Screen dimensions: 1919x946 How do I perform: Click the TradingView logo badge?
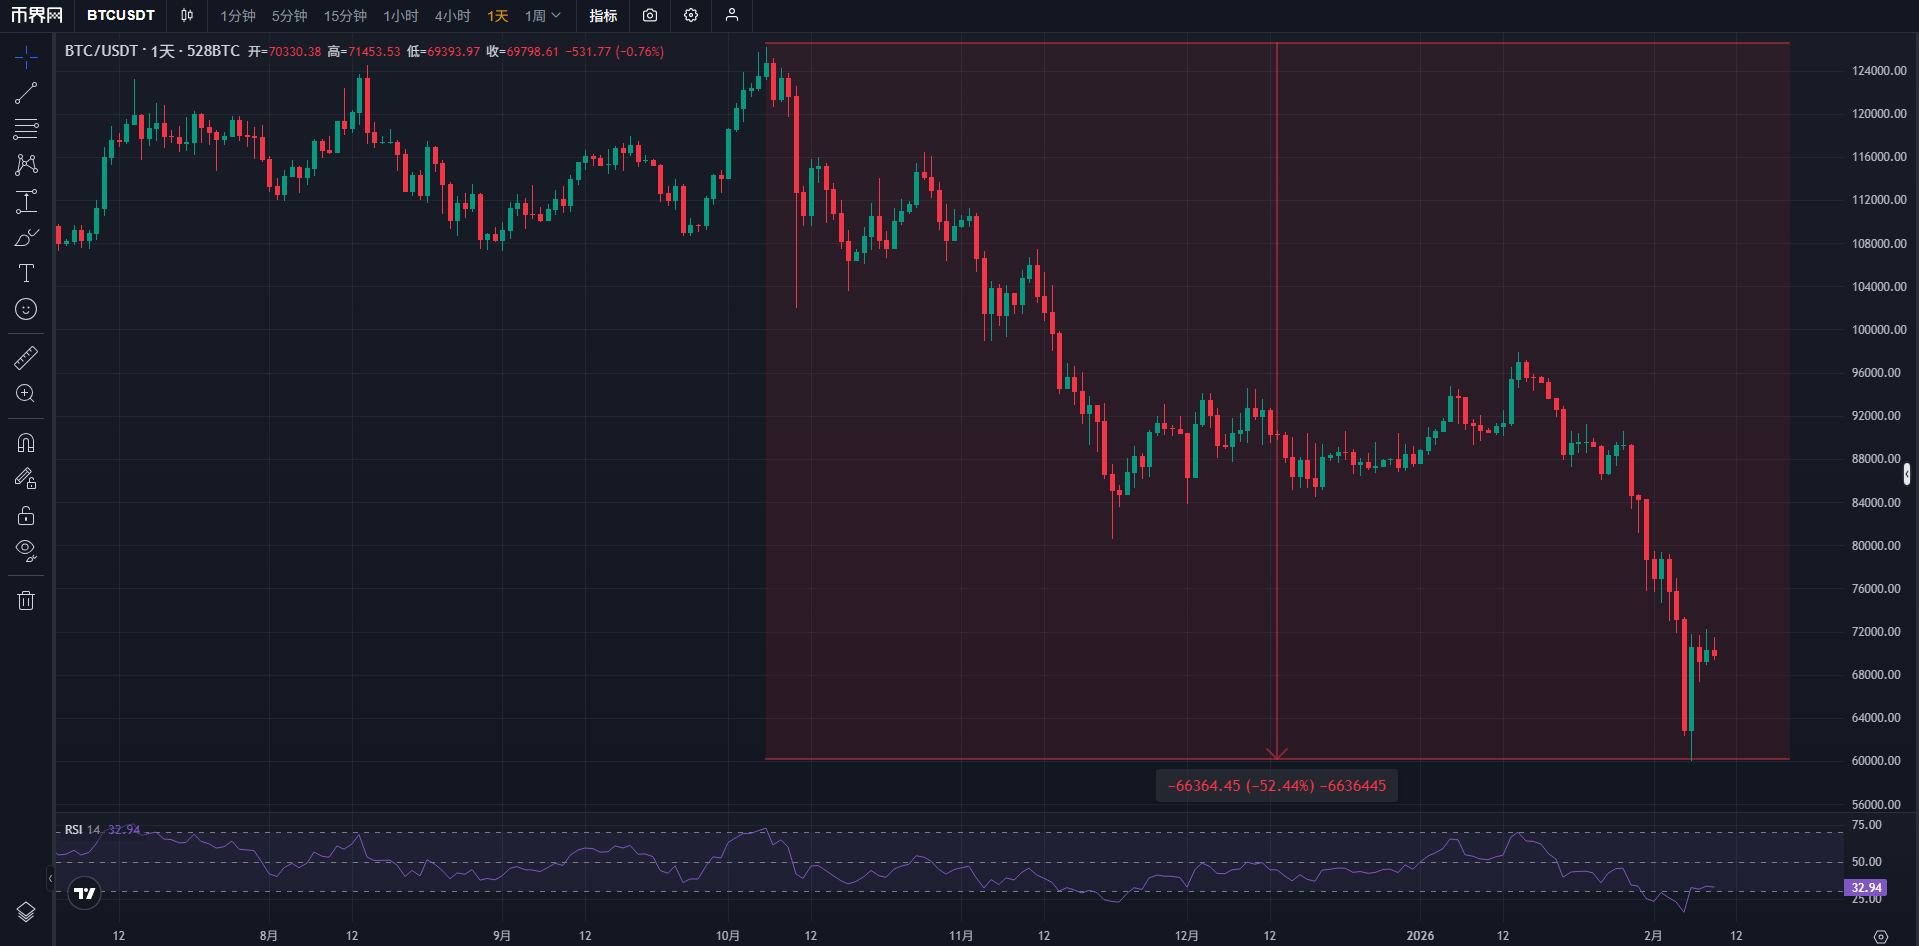(85, 893)
